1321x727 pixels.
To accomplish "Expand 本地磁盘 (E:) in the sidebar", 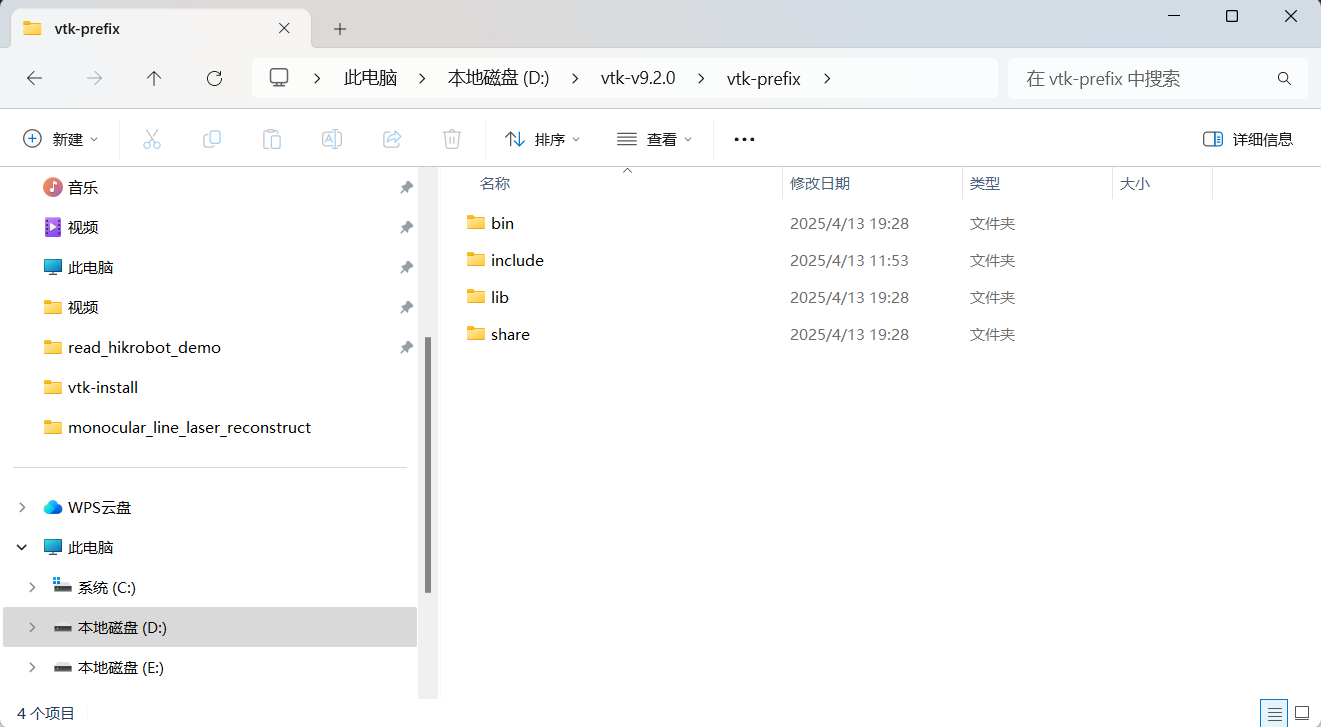I will 31,667.
